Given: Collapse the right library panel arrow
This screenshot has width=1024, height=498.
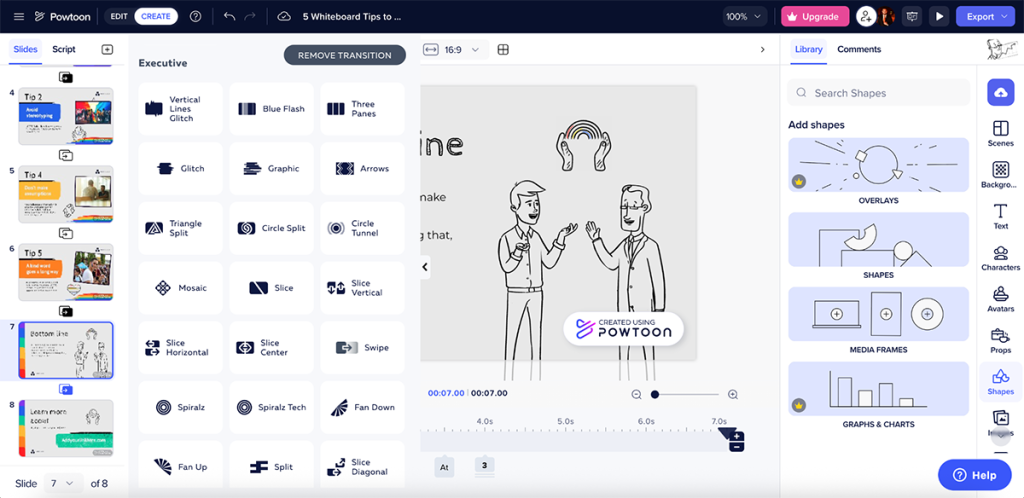Looking at the screenshot, I should [x=762, y=50].
